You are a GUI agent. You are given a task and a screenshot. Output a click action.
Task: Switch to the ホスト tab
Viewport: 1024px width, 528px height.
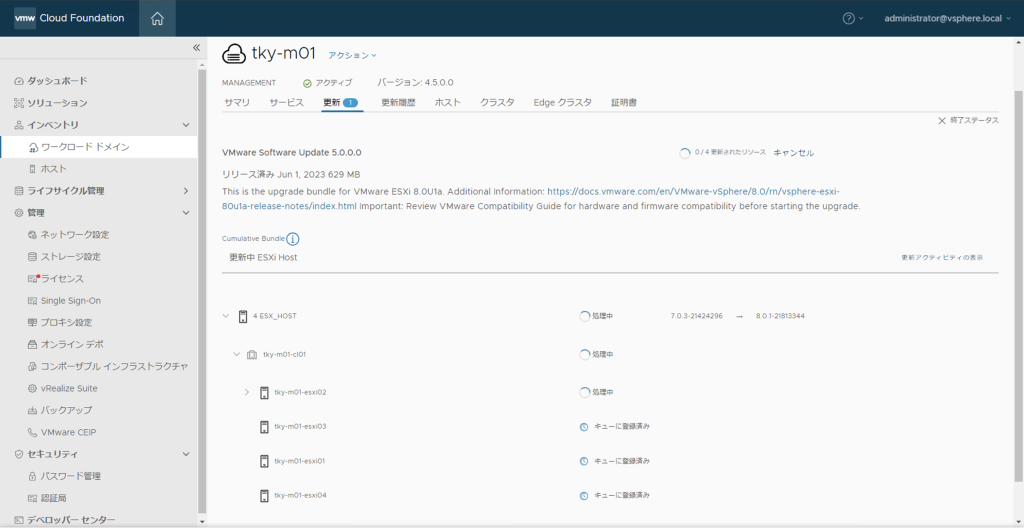pyautogui.click(x=447, y=103)
